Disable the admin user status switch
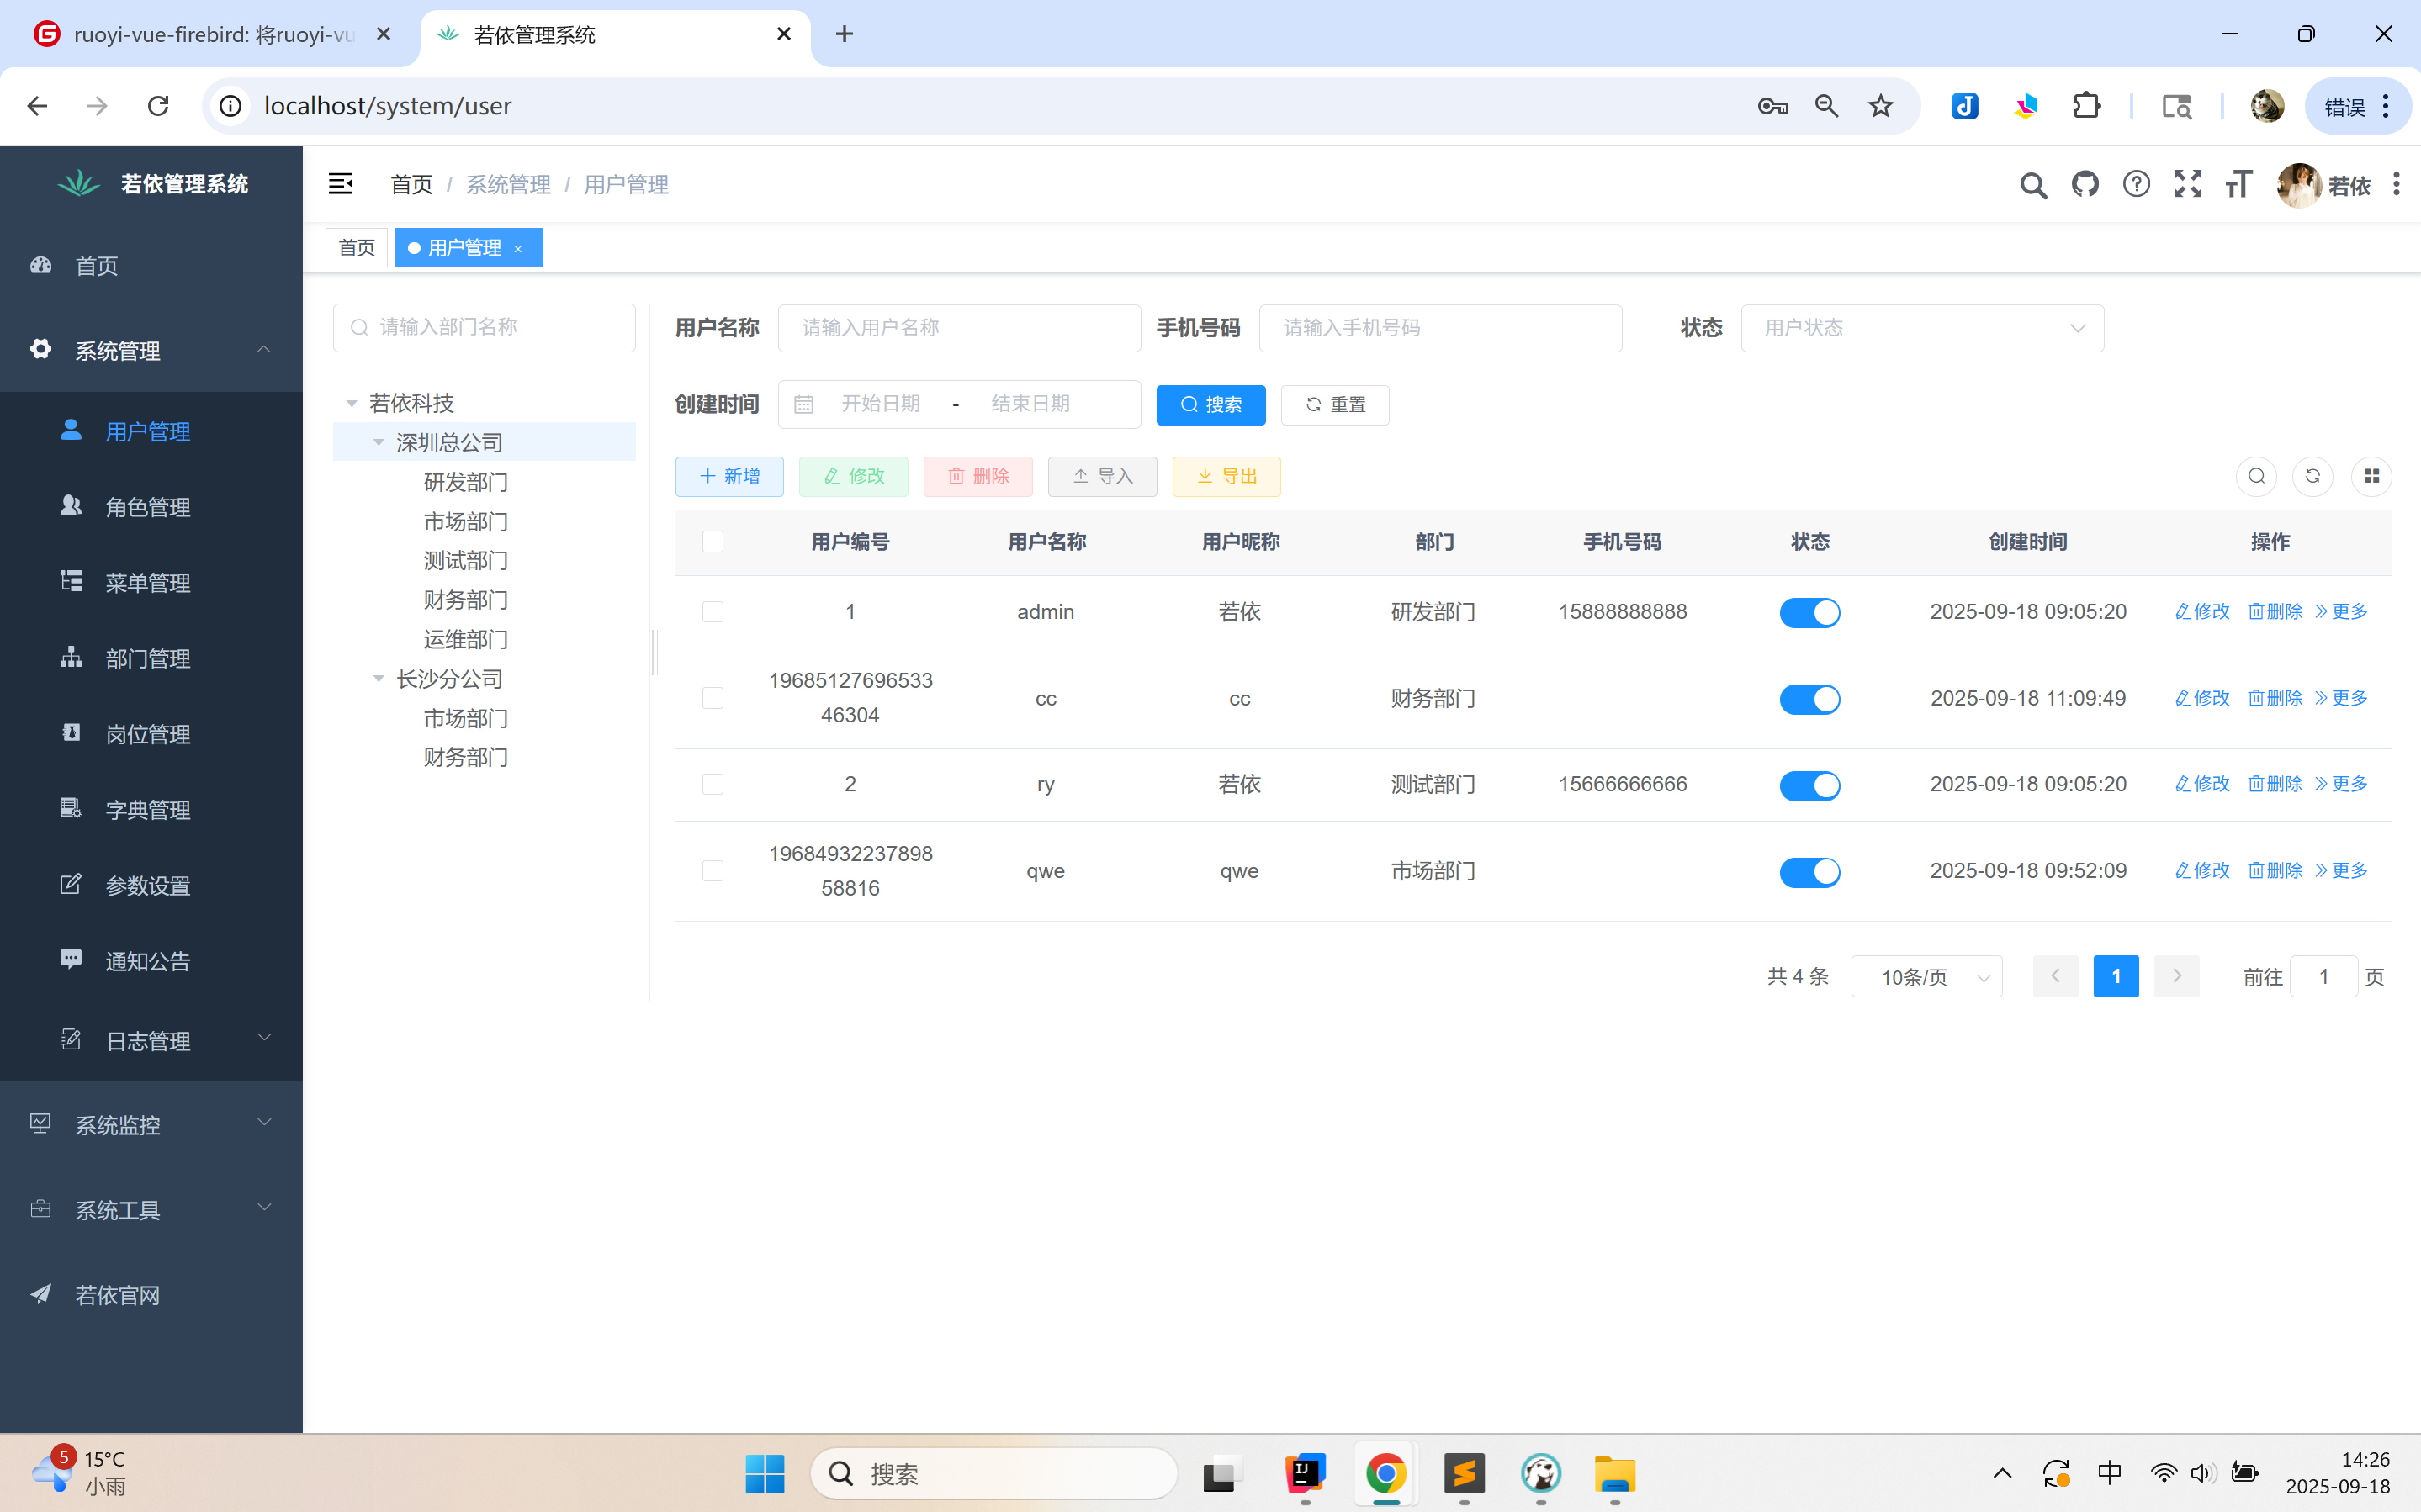The width and height of the screenshot is (2421, 1512). coord(1809,612)
